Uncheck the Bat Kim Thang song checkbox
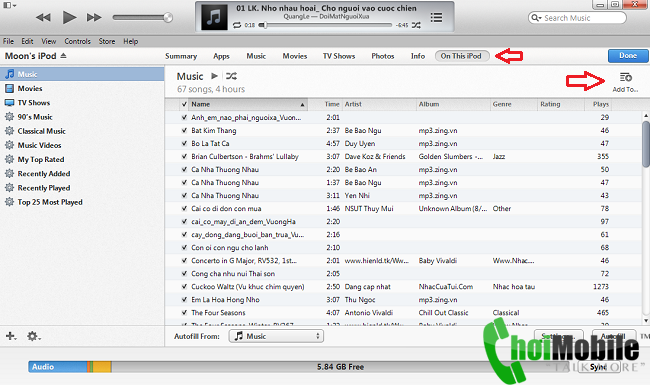Viewport: 650px width, 385px height. 184,130
